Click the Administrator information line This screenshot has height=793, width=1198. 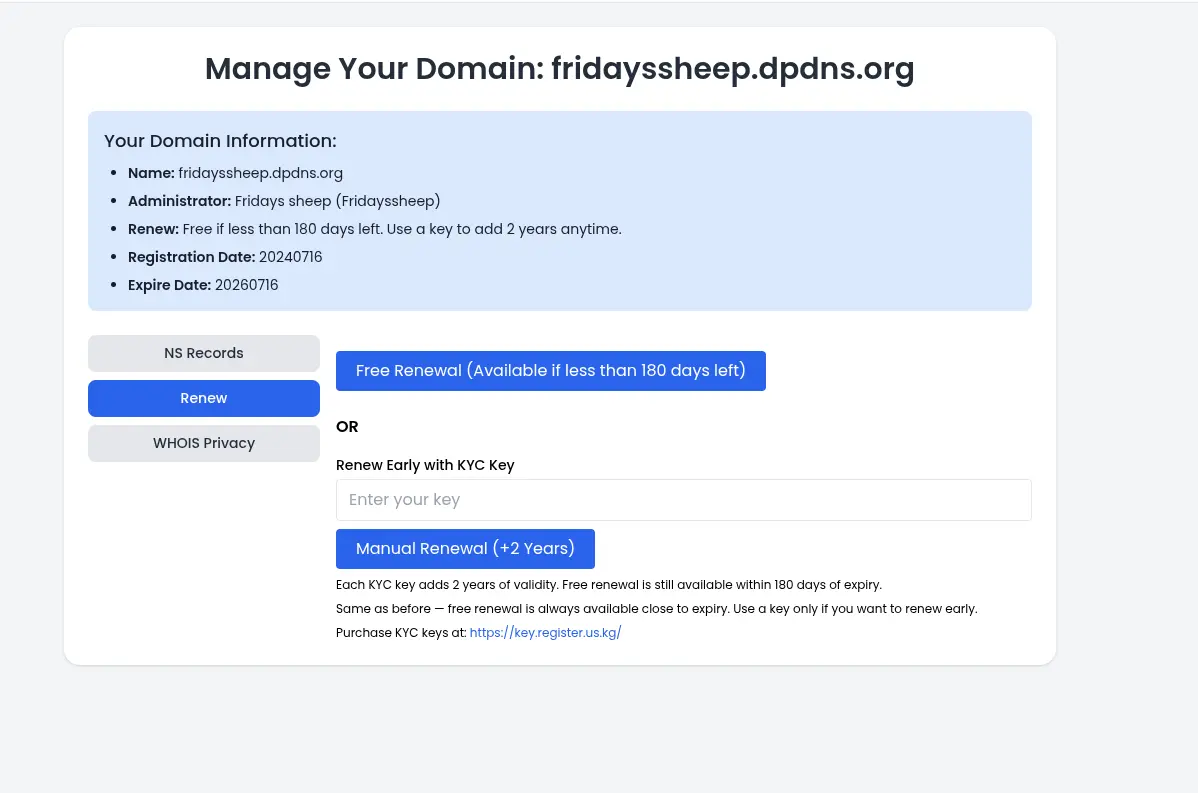(x=283, y=201)
